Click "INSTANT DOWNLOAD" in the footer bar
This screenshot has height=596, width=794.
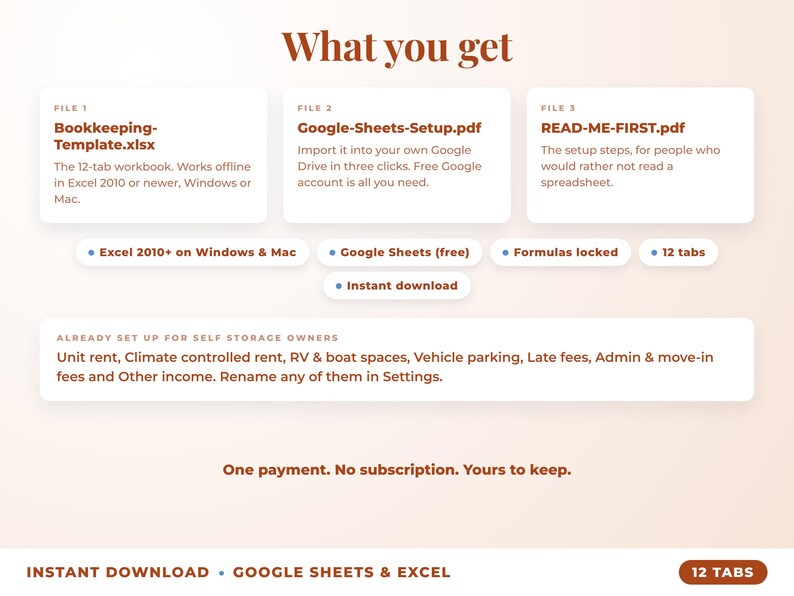118,572
